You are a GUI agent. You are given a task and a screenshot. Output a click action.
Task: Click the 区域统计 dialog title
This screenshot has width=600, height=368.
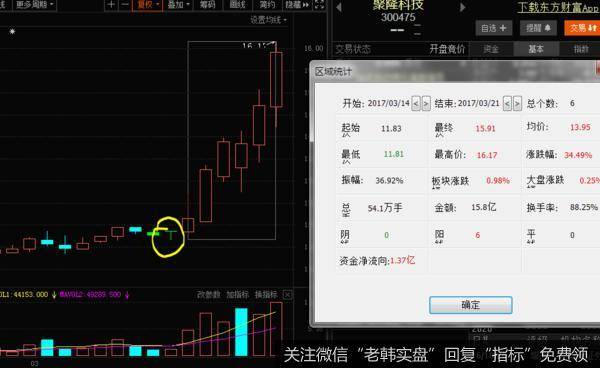click(333, 71)
